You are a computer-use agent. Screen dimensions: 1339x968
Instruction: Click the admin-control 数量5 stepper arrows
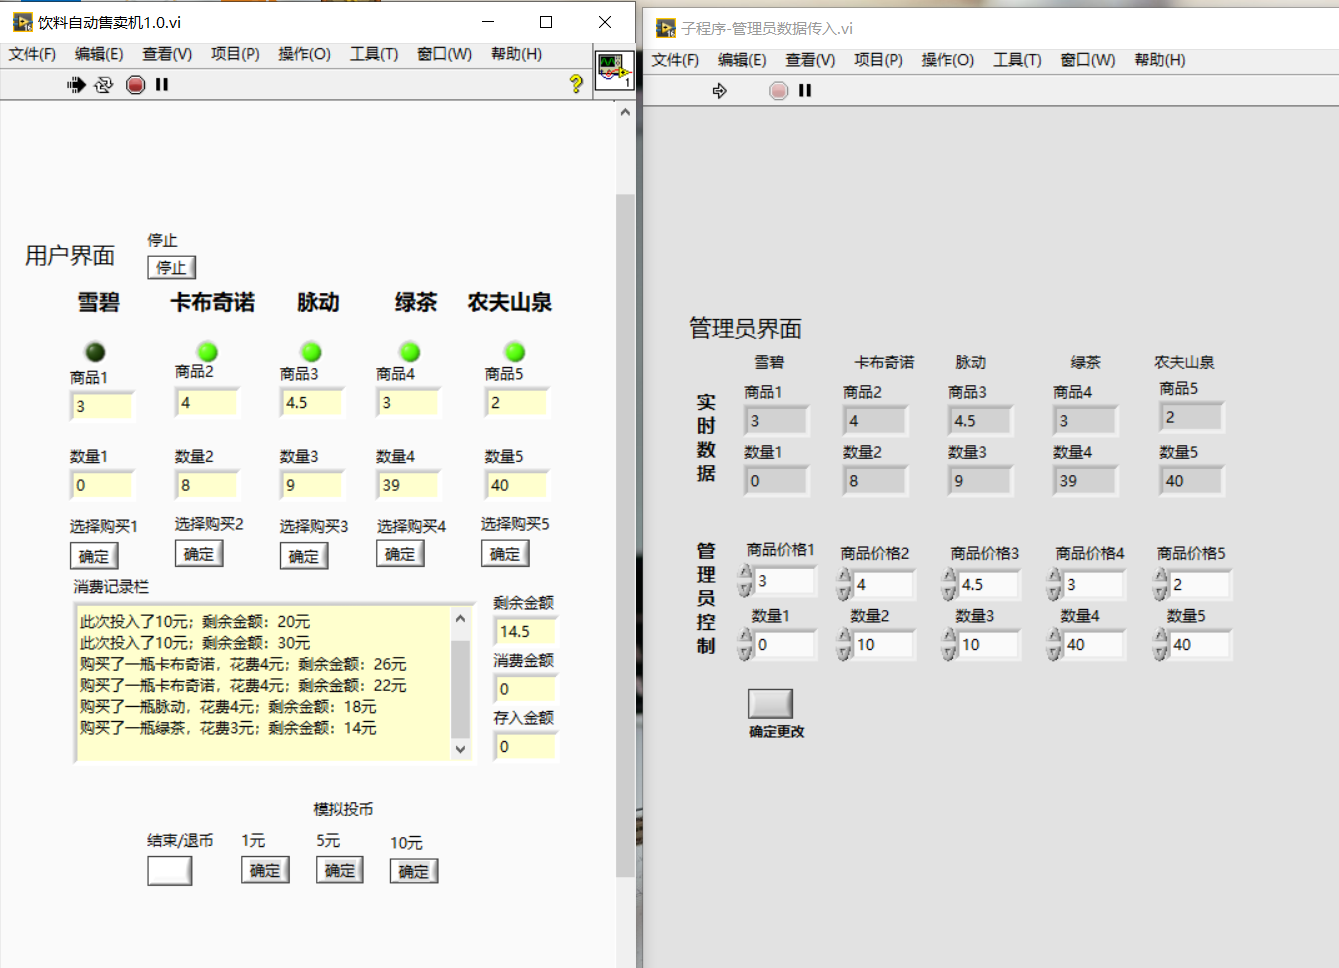(1160, 645)
